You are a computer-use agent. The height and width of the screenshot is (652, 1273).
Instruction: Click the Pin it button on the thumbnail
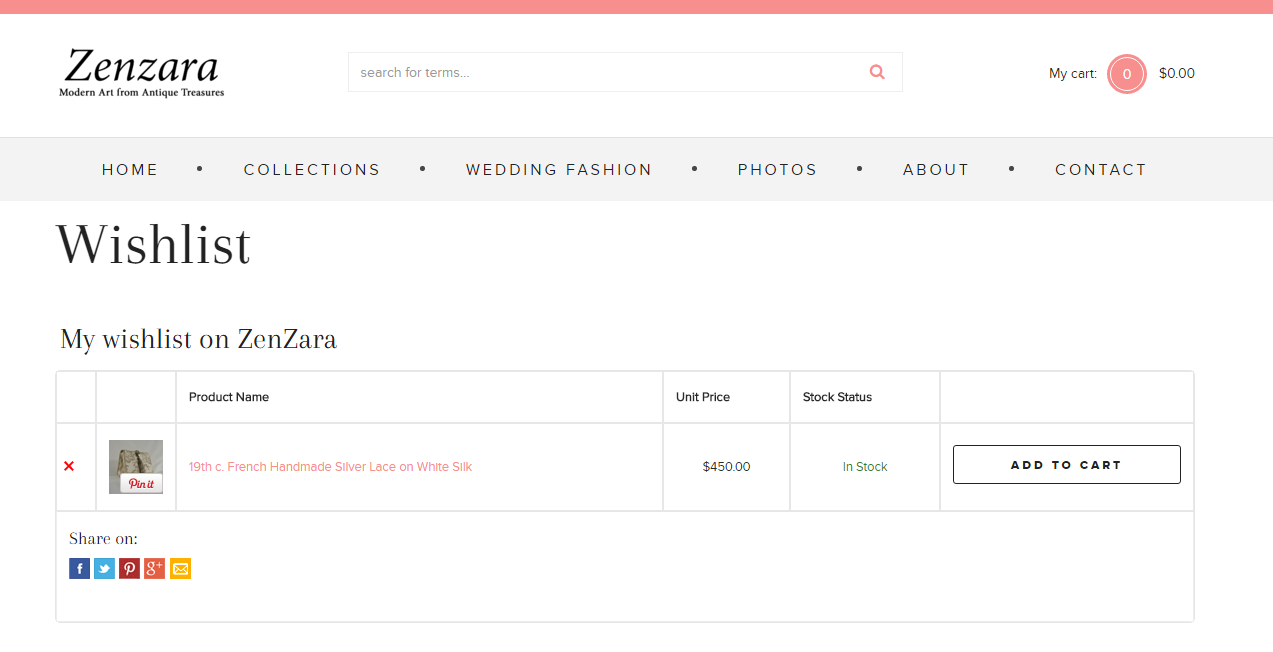pos(141,484)
